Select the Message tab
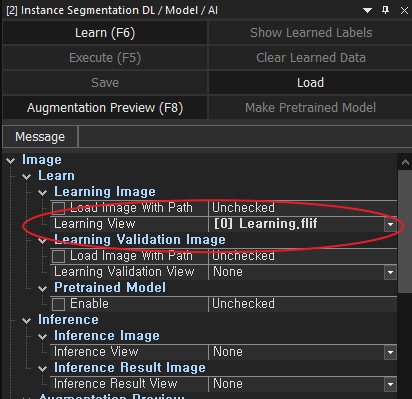The height and width of the screenshot is (399, 412). click(40, 137)
